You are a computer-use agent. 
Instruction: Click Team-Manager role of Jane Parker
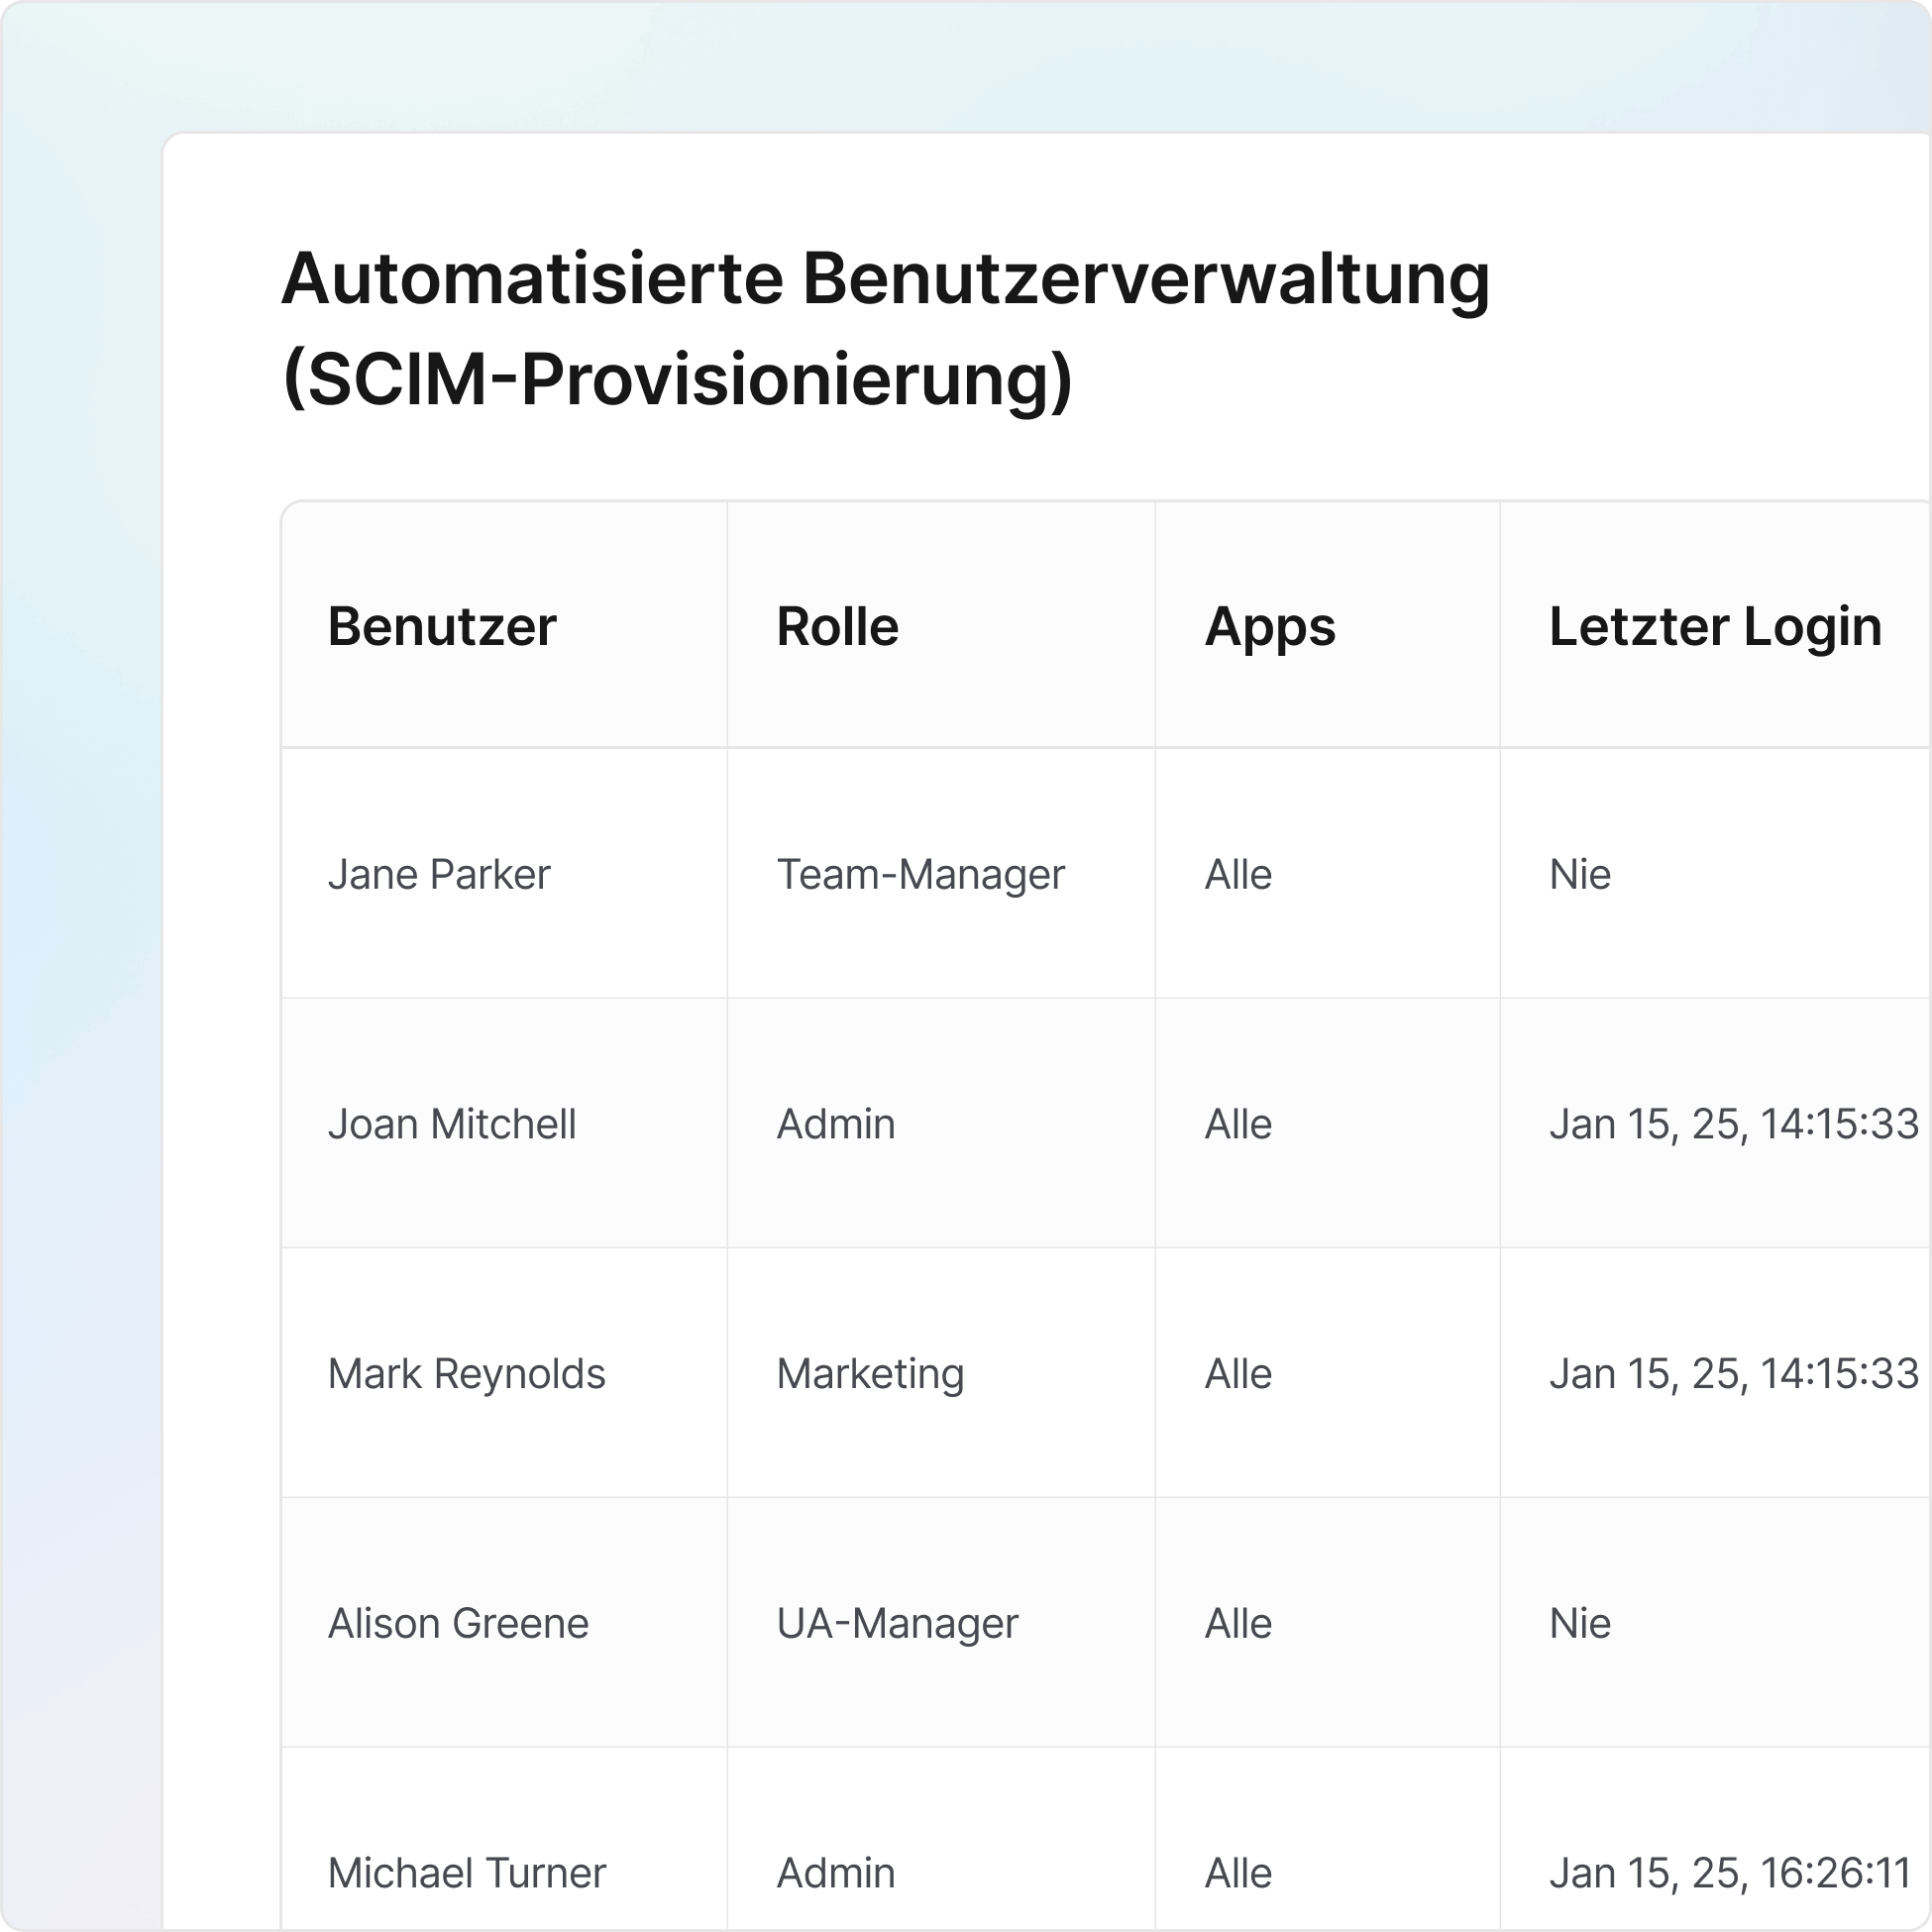coord(920,875)
